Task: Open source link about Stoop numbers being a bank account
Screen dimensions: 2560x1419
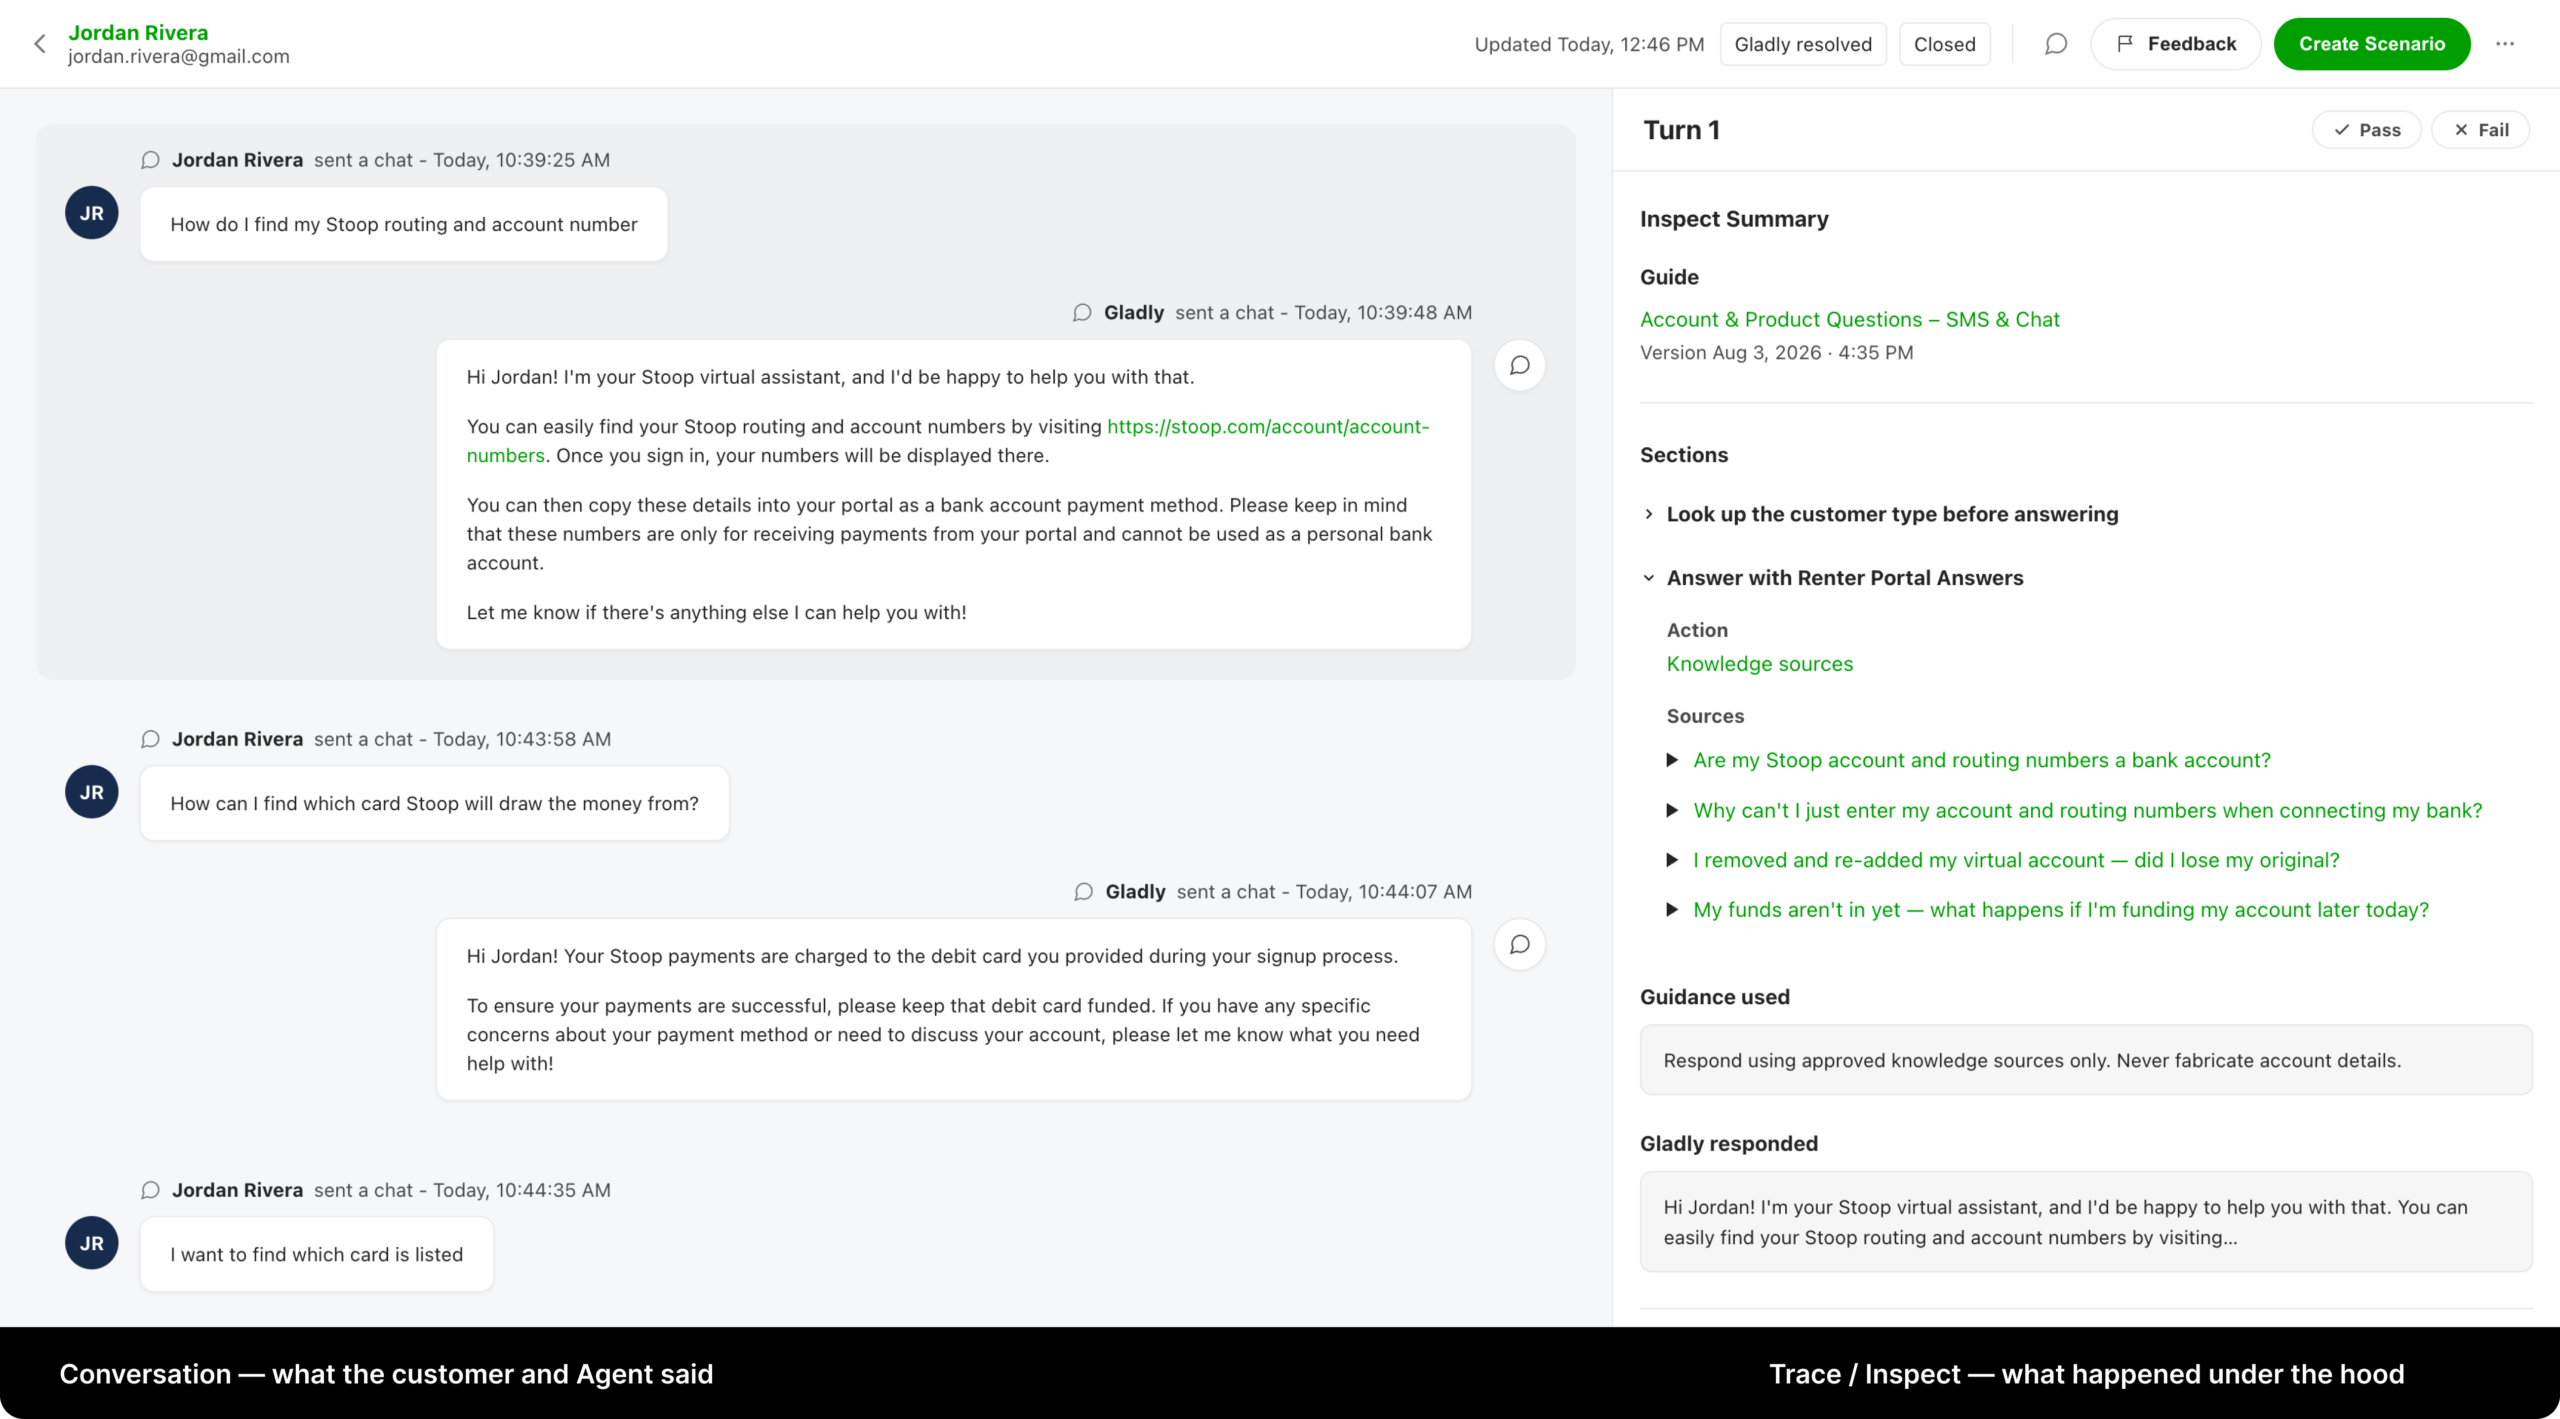Action: [x=1981, y=760]
